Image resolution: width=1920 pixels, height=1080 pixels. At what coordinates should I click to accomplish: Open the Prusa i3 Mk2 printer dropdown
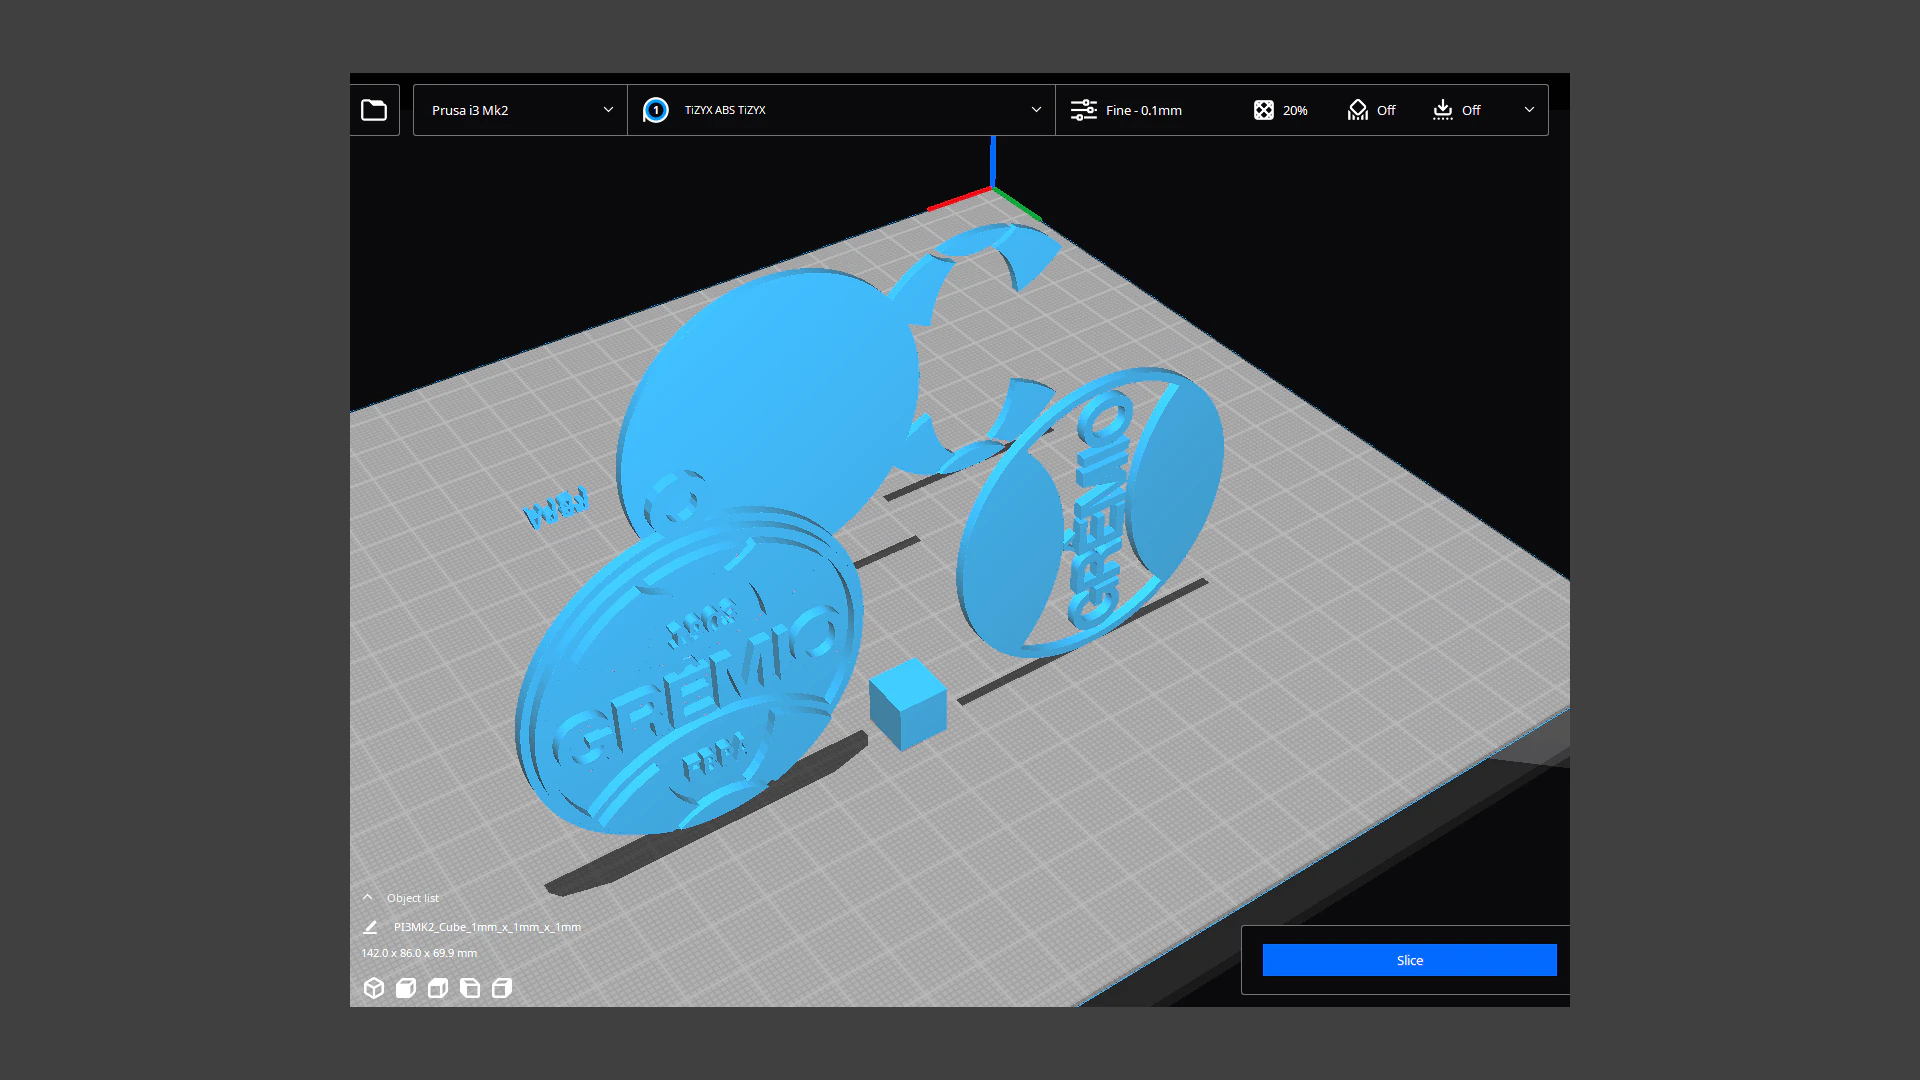coord(520,110)
